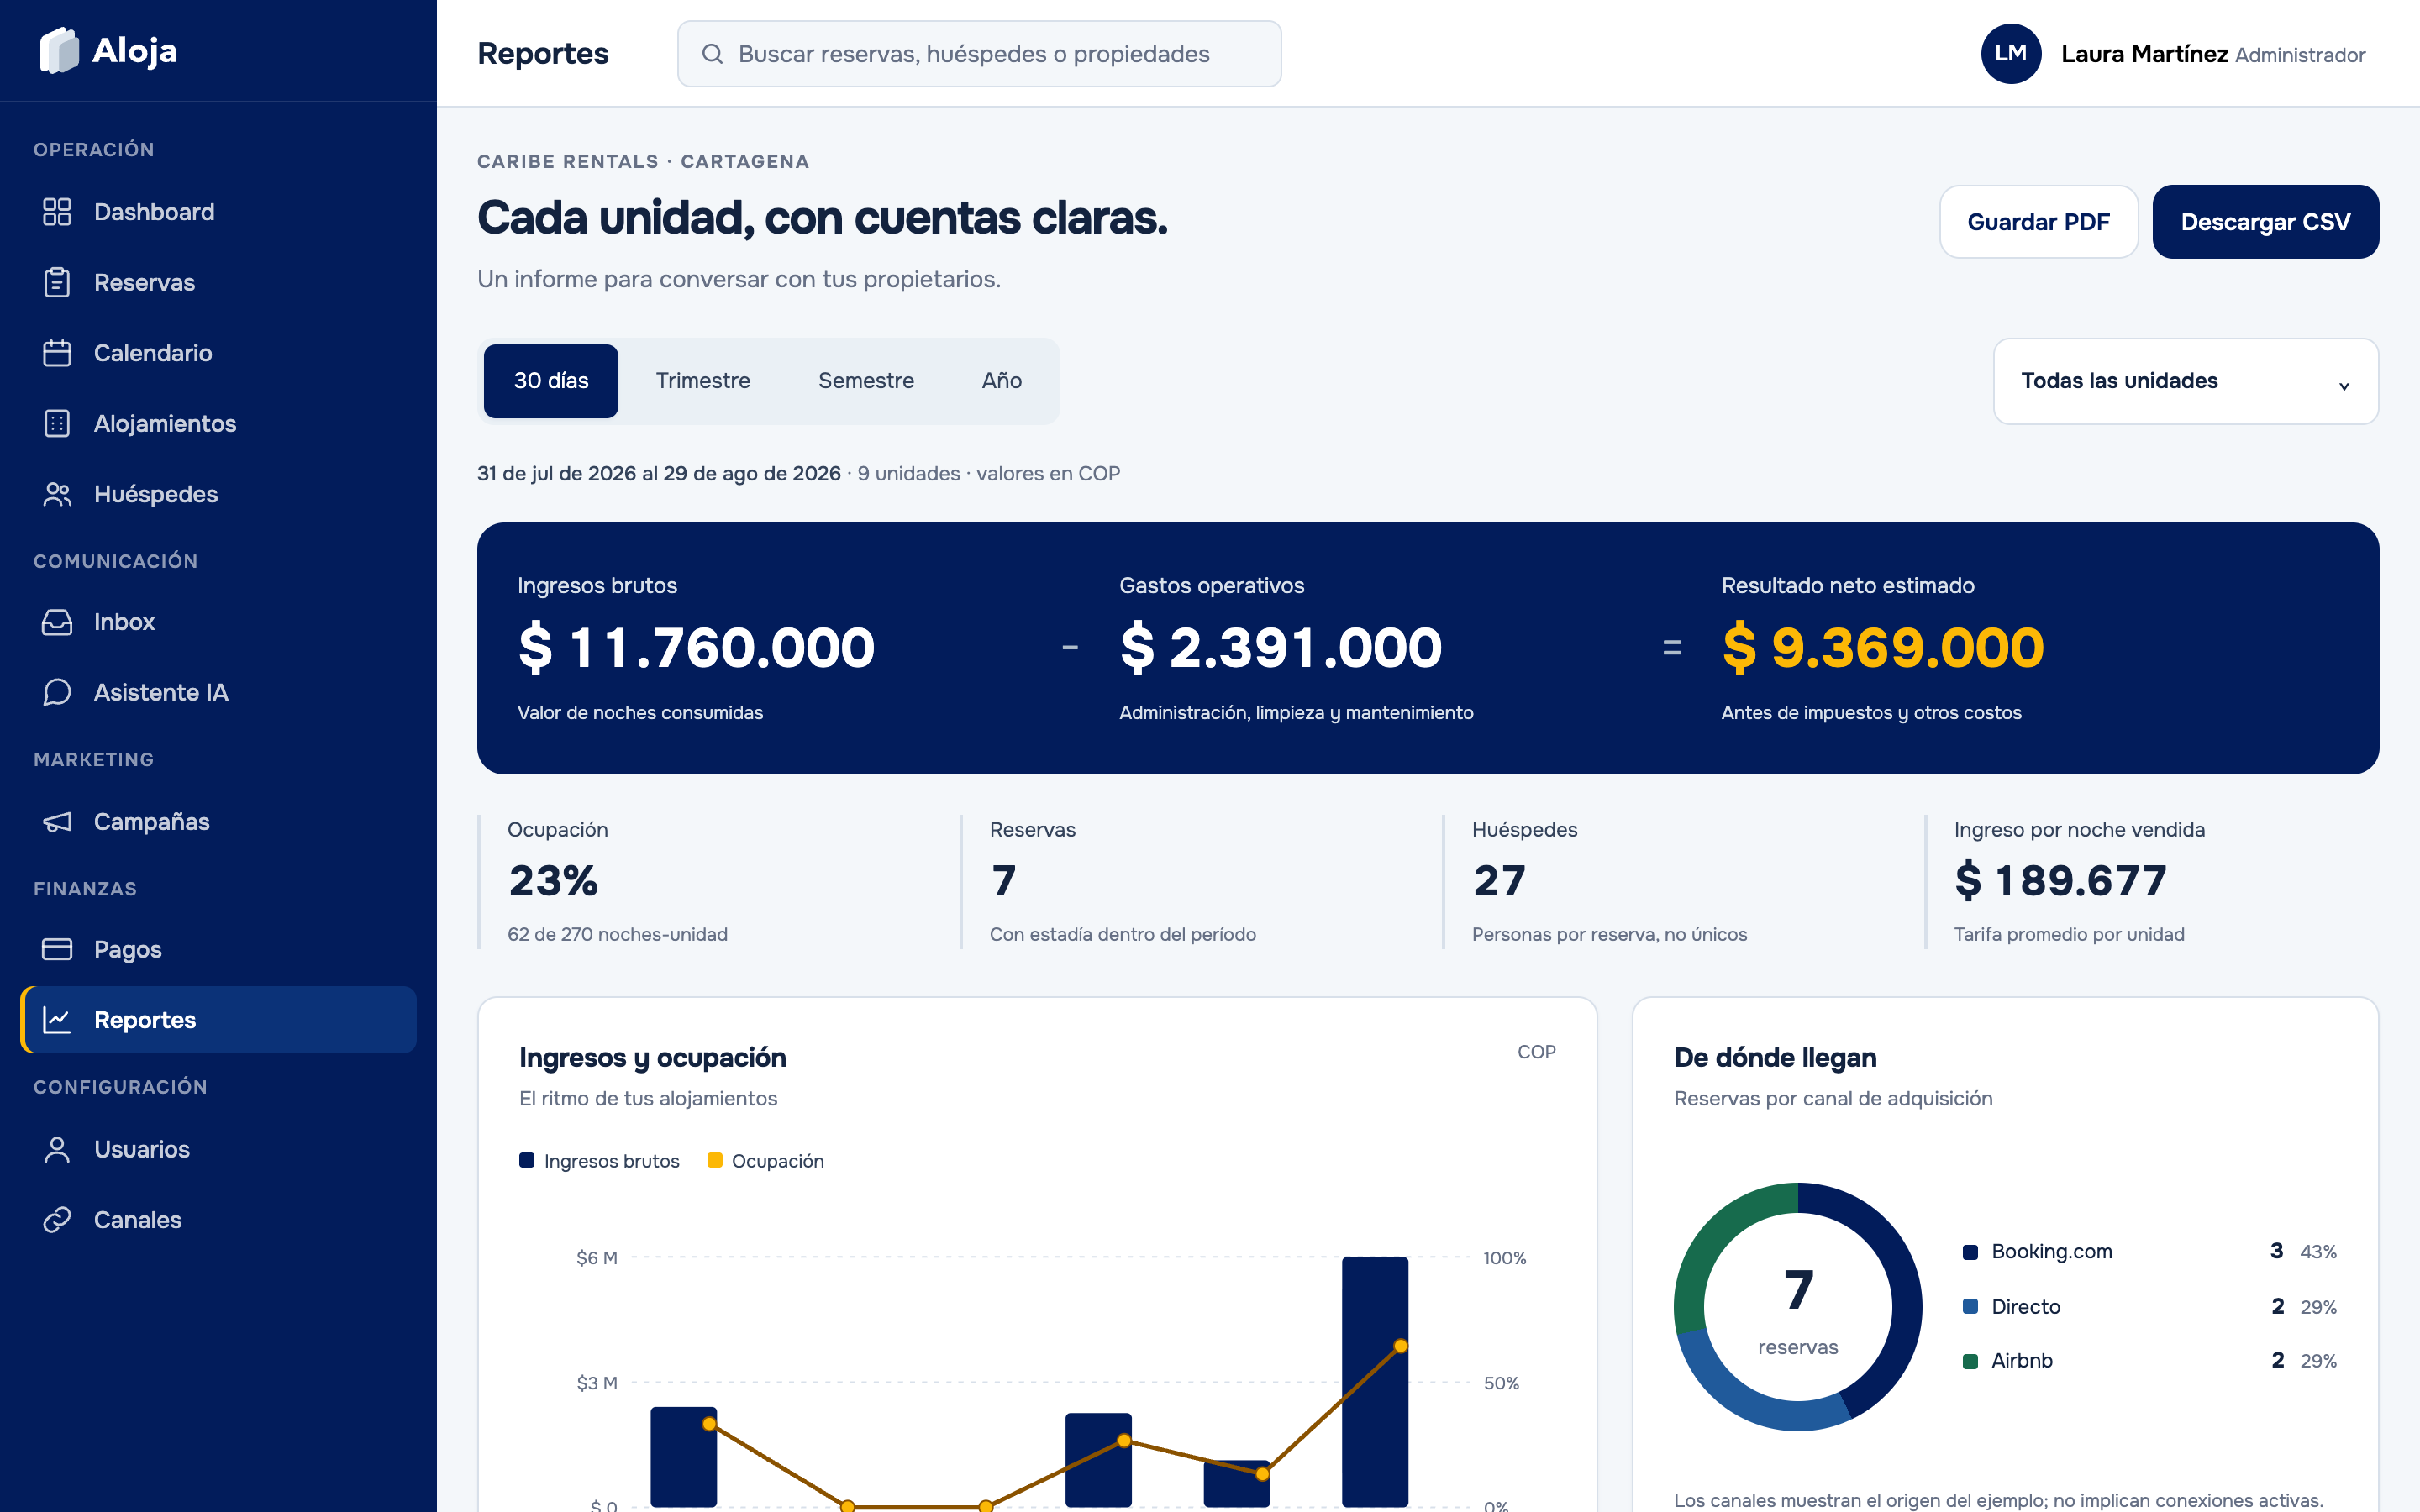Viewport: 2420px width, 1512px height.
Task: Click the Pagos card icon
Action: pyautogui.click(x=57, y=949)
